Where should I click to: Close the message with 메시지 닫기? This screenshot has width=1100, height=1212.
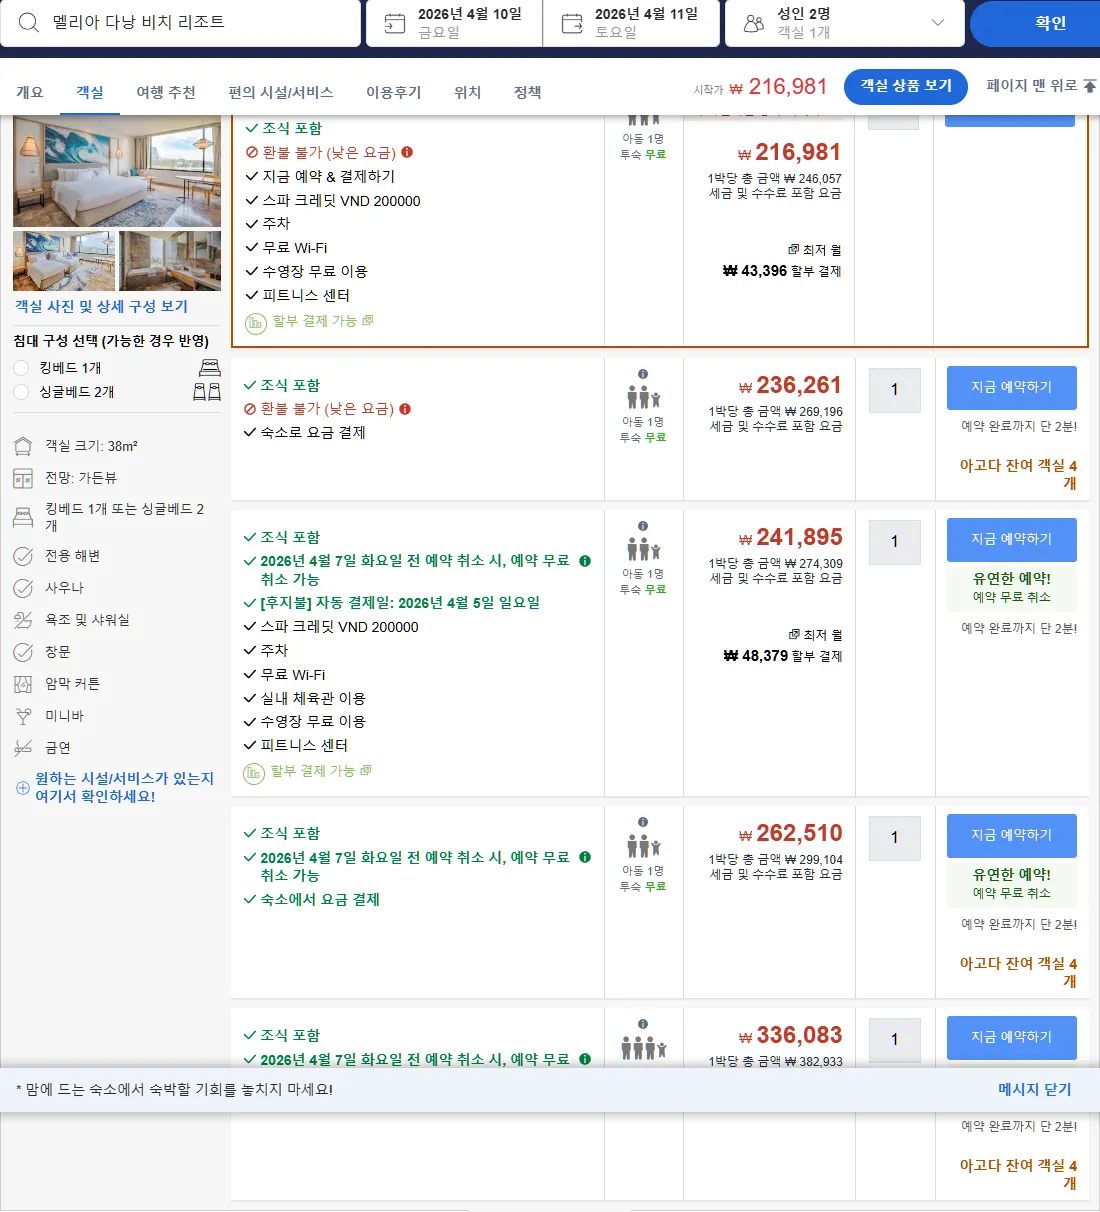(x=1035, y=1089)
